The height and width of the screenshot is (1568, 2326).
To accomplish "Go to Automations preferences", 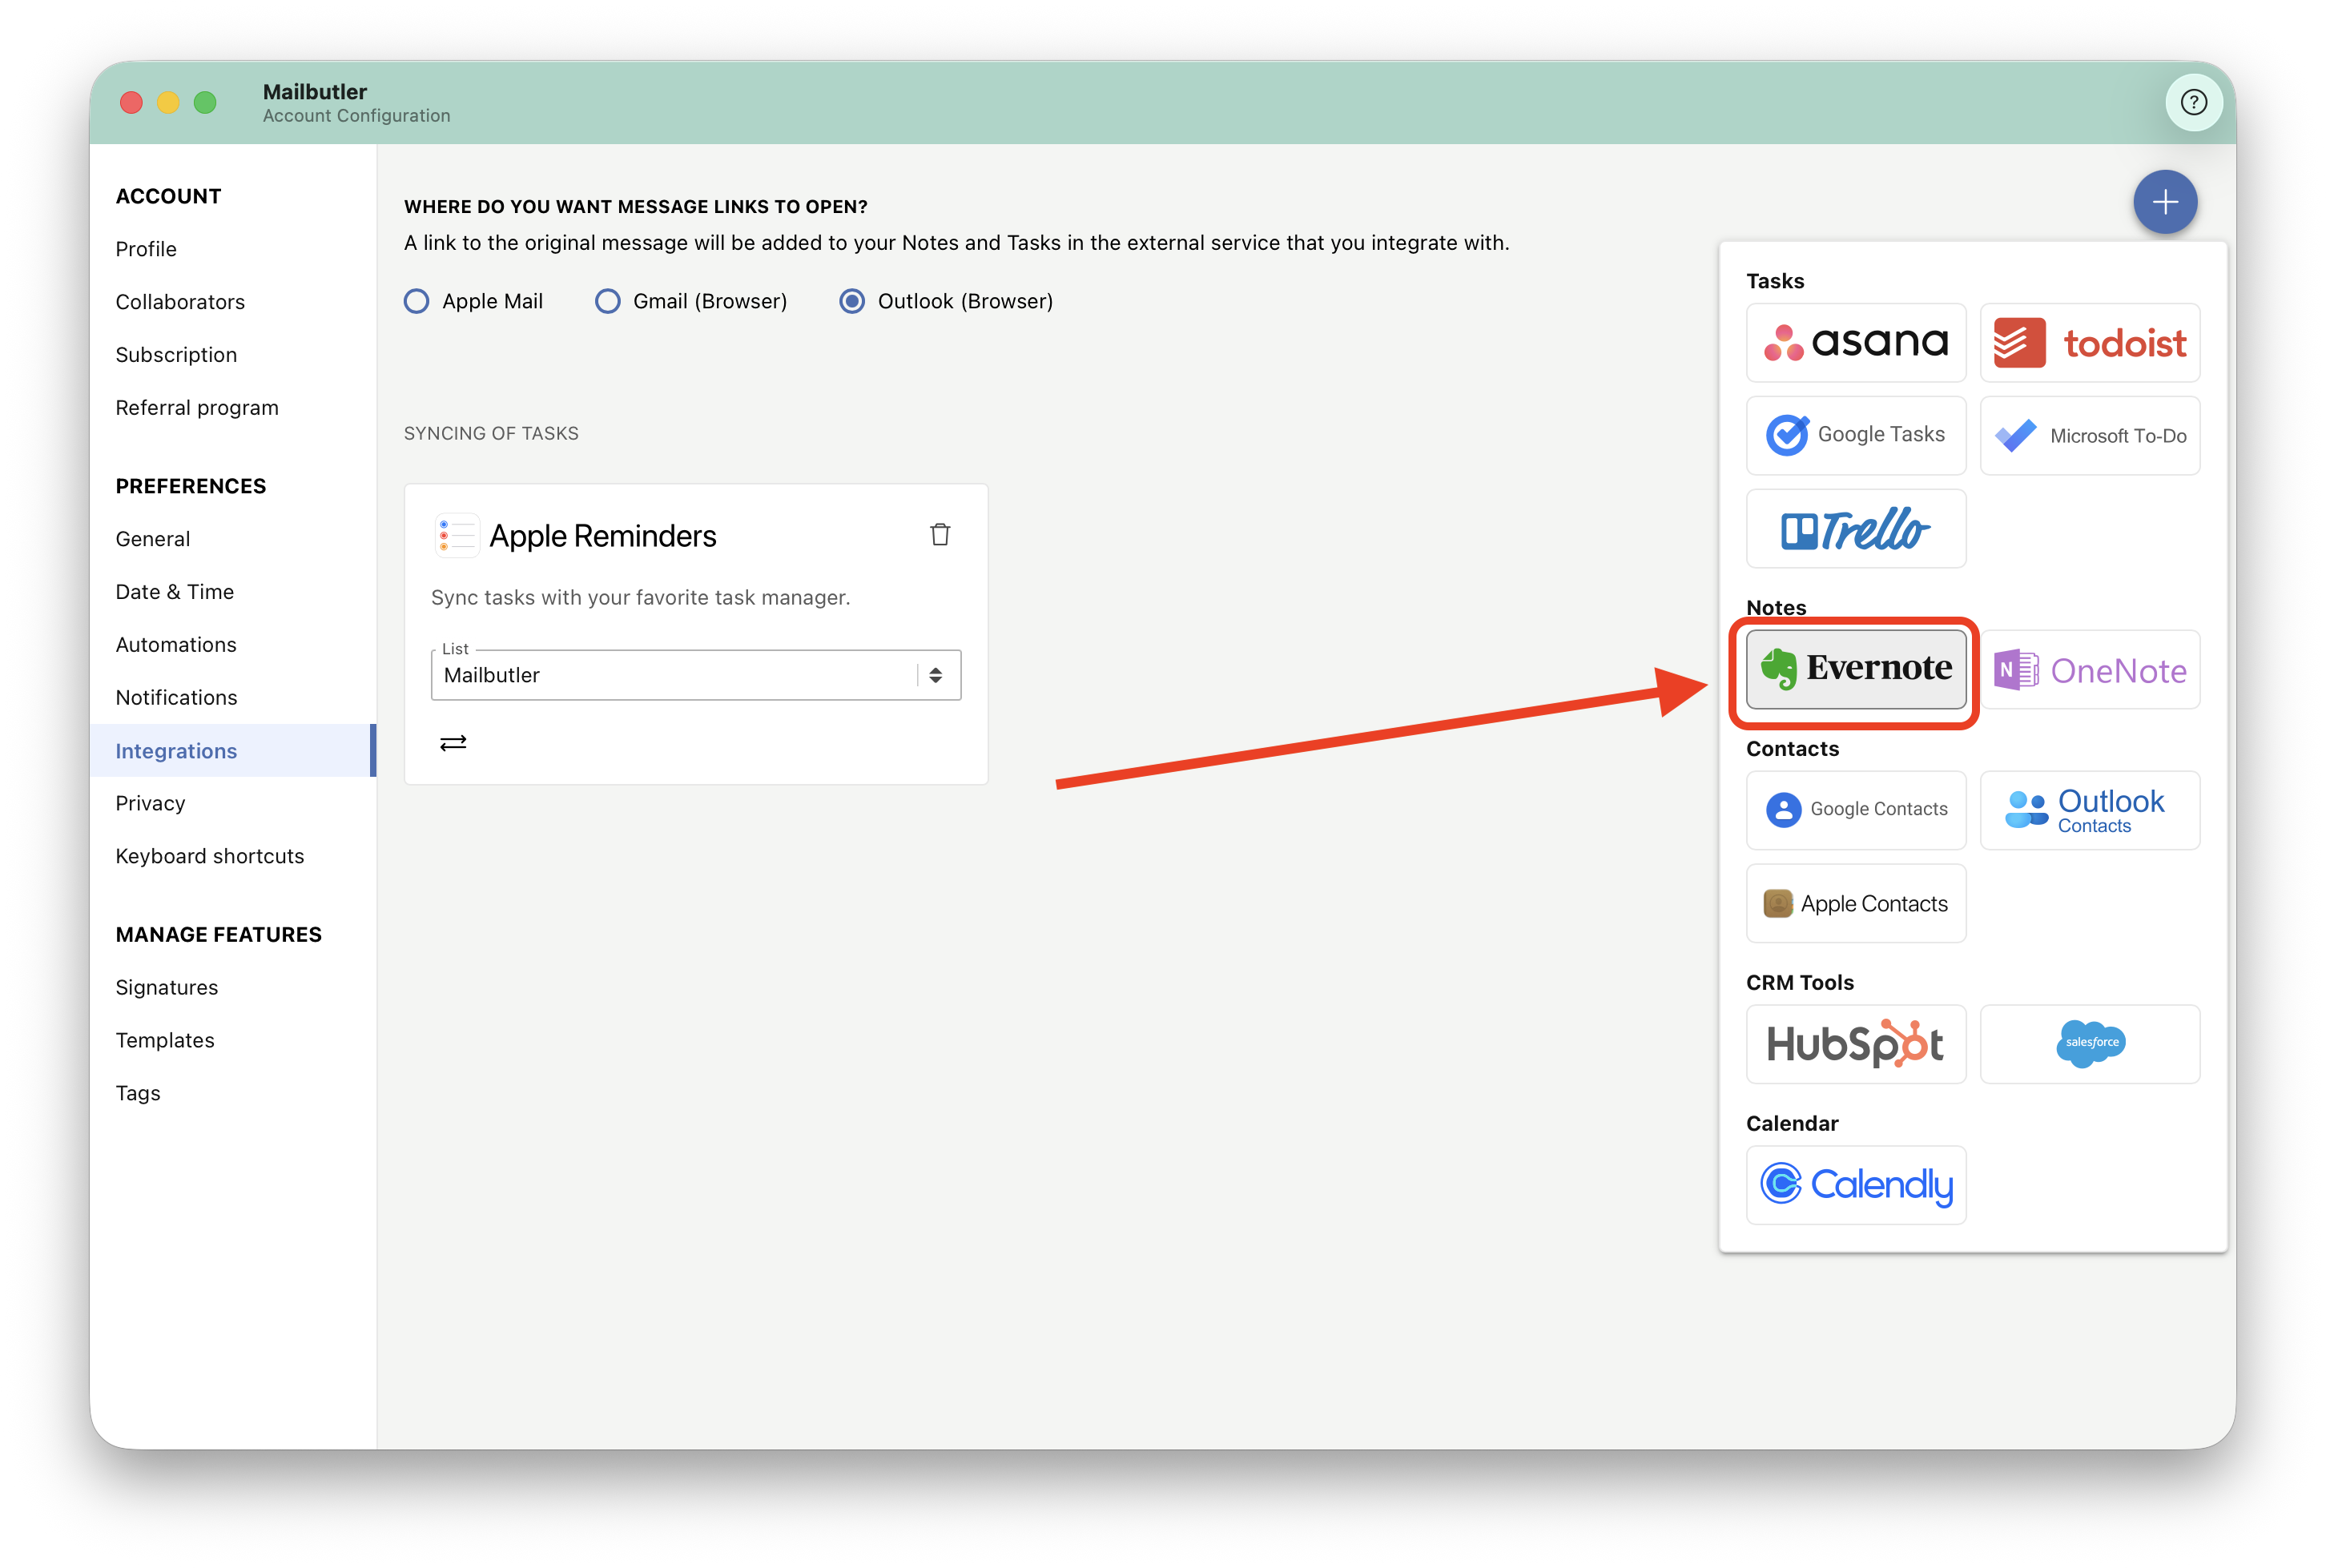I will [x=176, y=645].
